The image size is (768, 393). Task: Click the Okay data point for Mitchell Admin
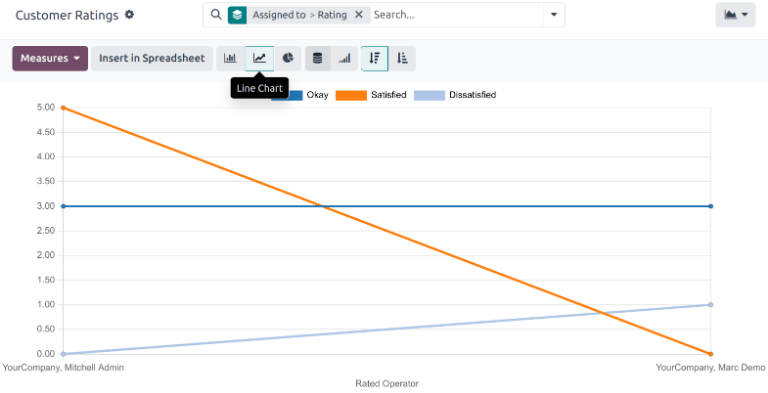tap(63, 206)
